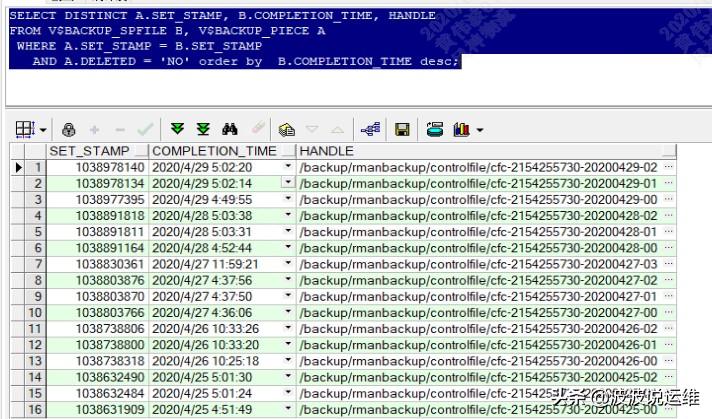Click the grayed down triangle next-record icon

[312, 129]
